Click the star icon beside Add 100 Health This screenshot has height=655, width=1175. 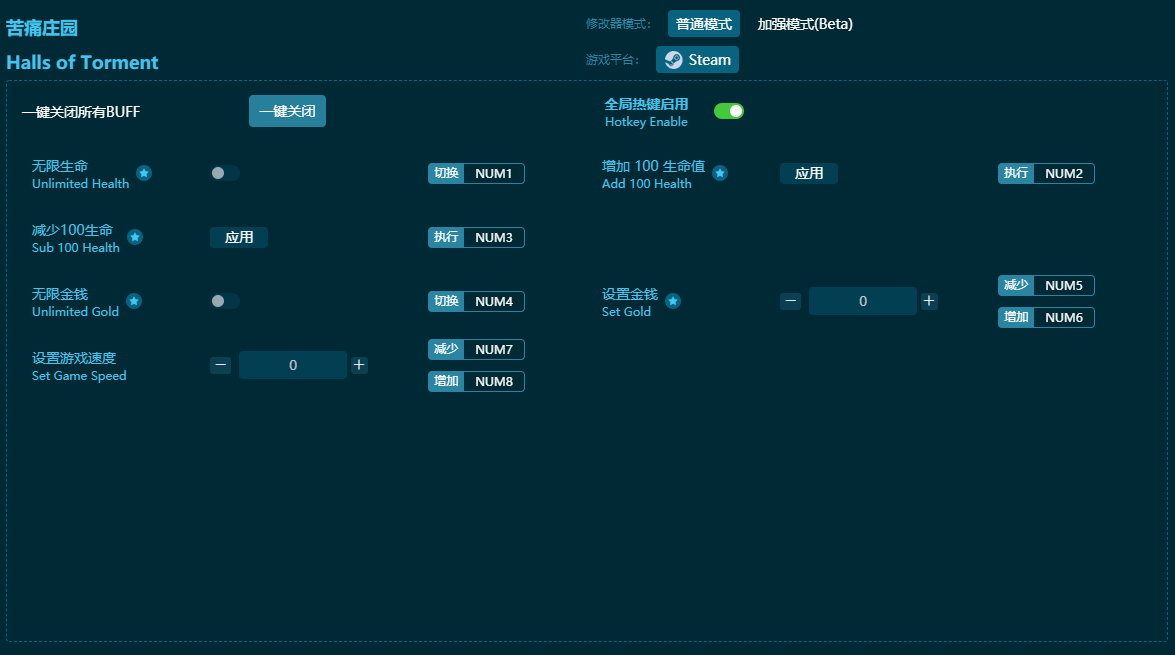click(720, 173)
